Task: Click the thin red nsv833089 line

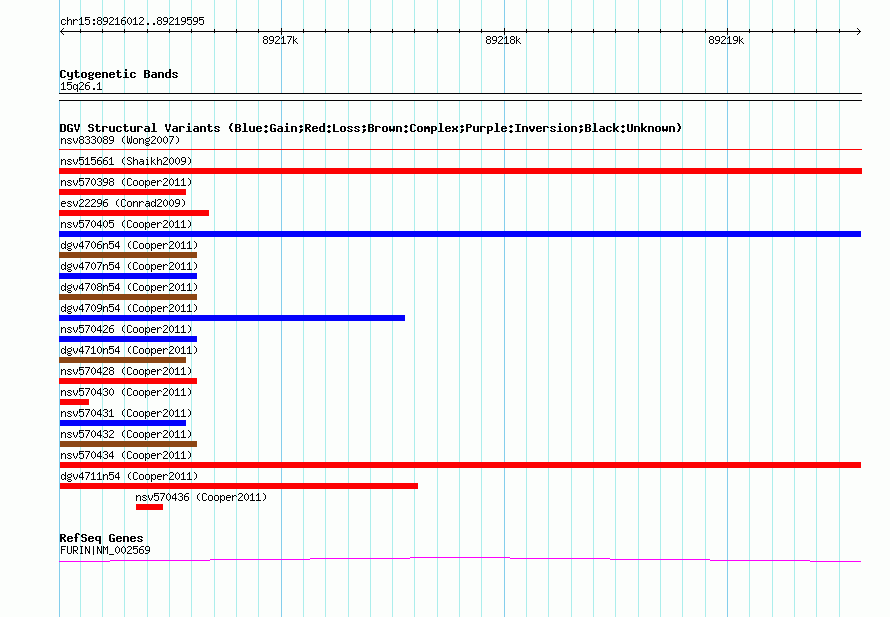Action: [460, 150]
